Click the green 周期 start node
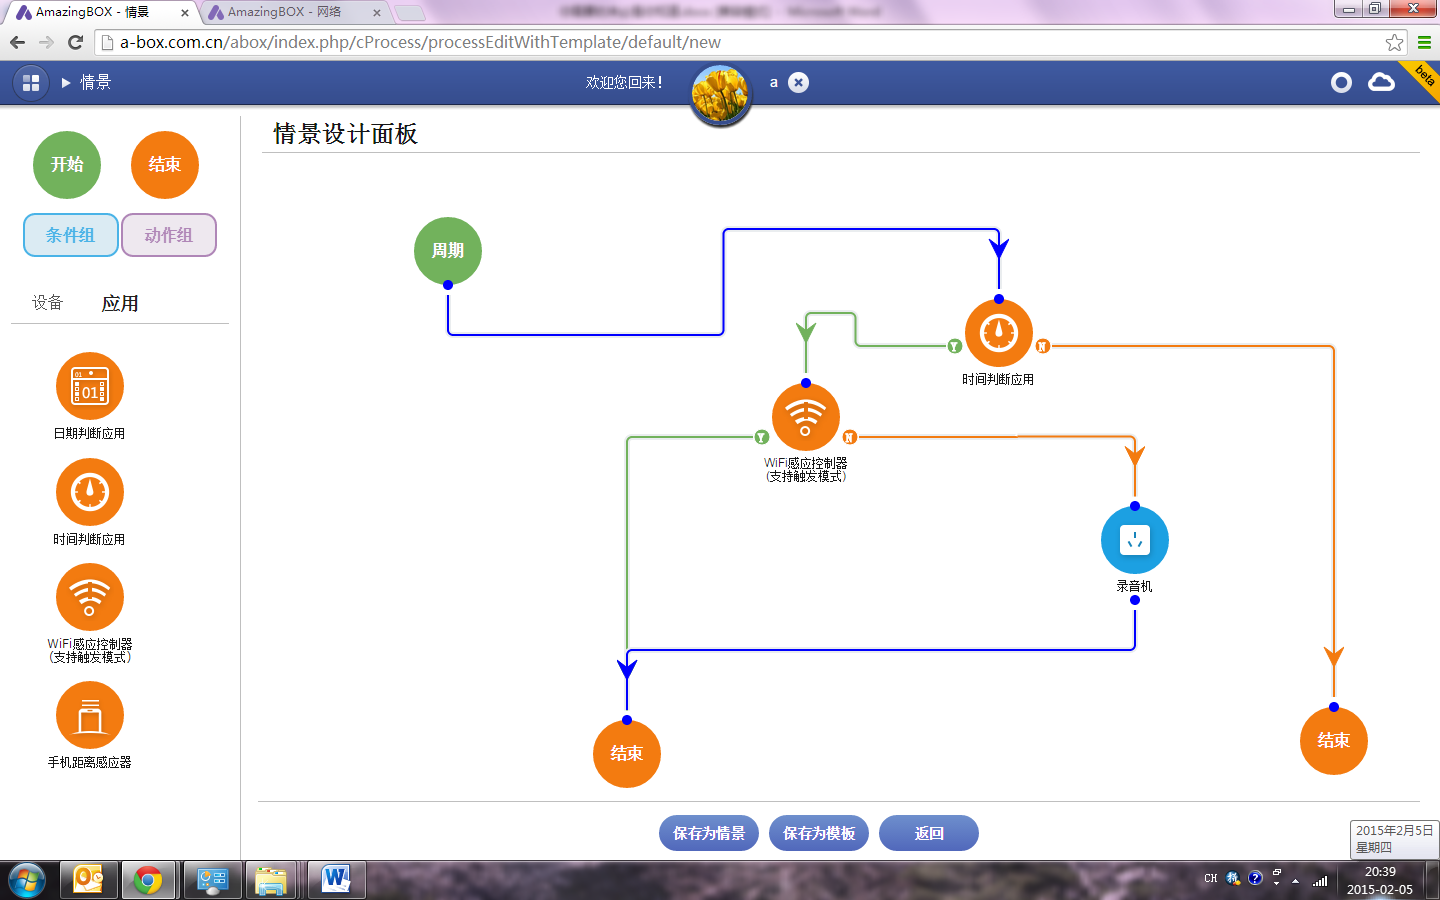The image size is (1440, 900). coord(448,250)
